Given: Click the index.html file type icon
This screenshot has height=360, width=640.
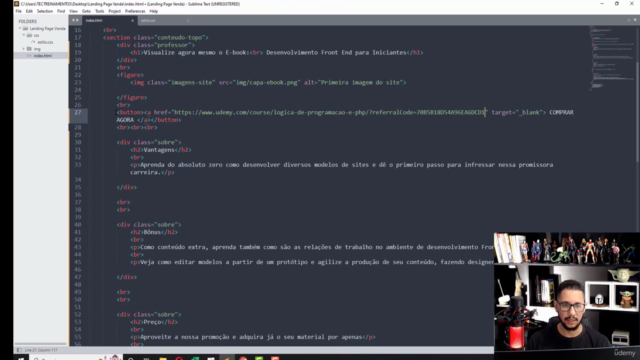Looking at the screenshot, I should (x=29, y=56).
